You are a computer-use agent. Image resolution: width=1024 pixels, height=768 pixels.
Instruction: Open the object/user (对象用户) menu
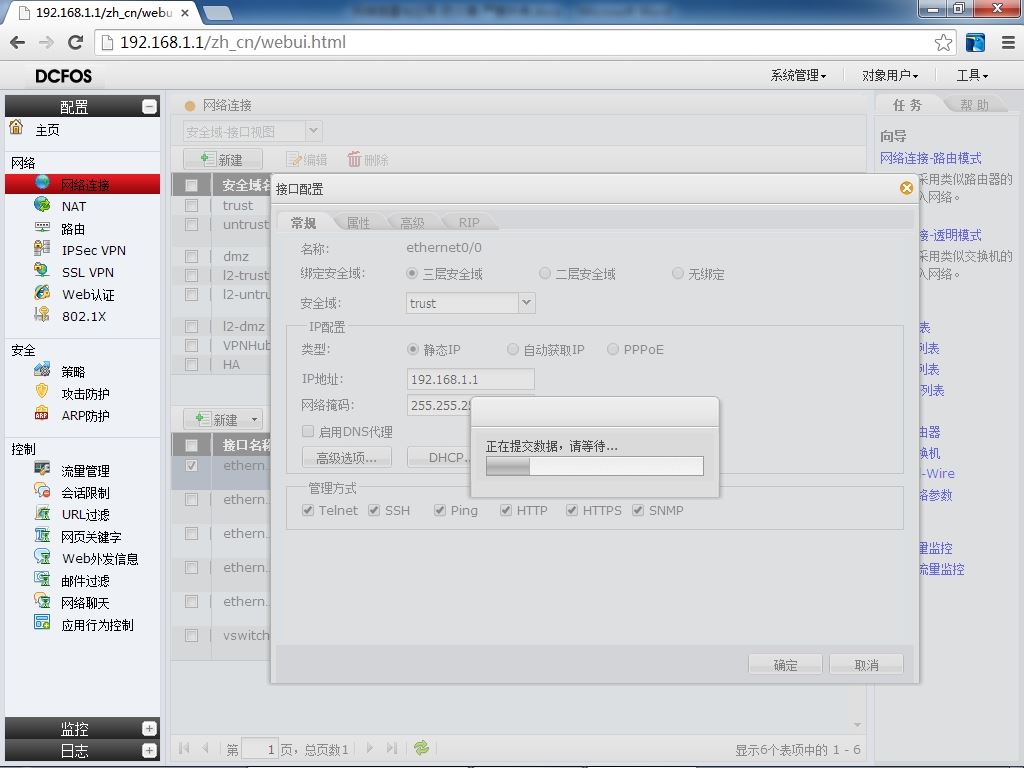[x=889, y=76]
